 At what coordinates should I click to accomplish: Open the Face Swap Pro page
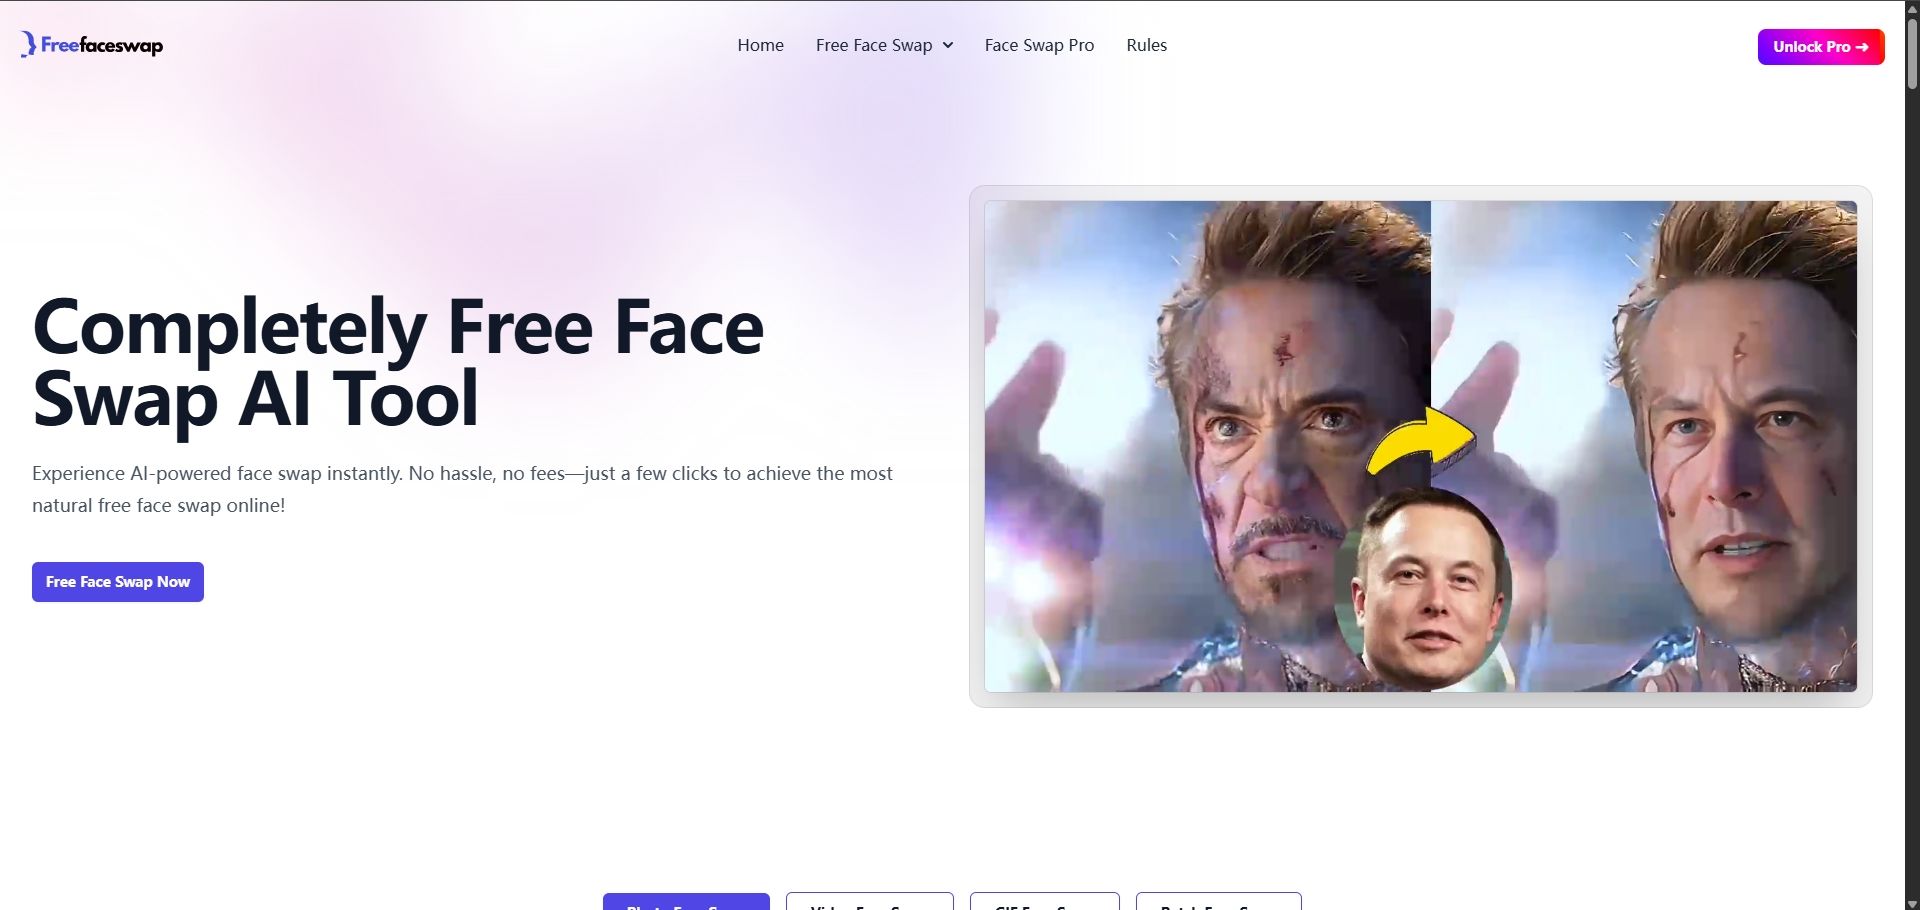tap(1039, 45)
